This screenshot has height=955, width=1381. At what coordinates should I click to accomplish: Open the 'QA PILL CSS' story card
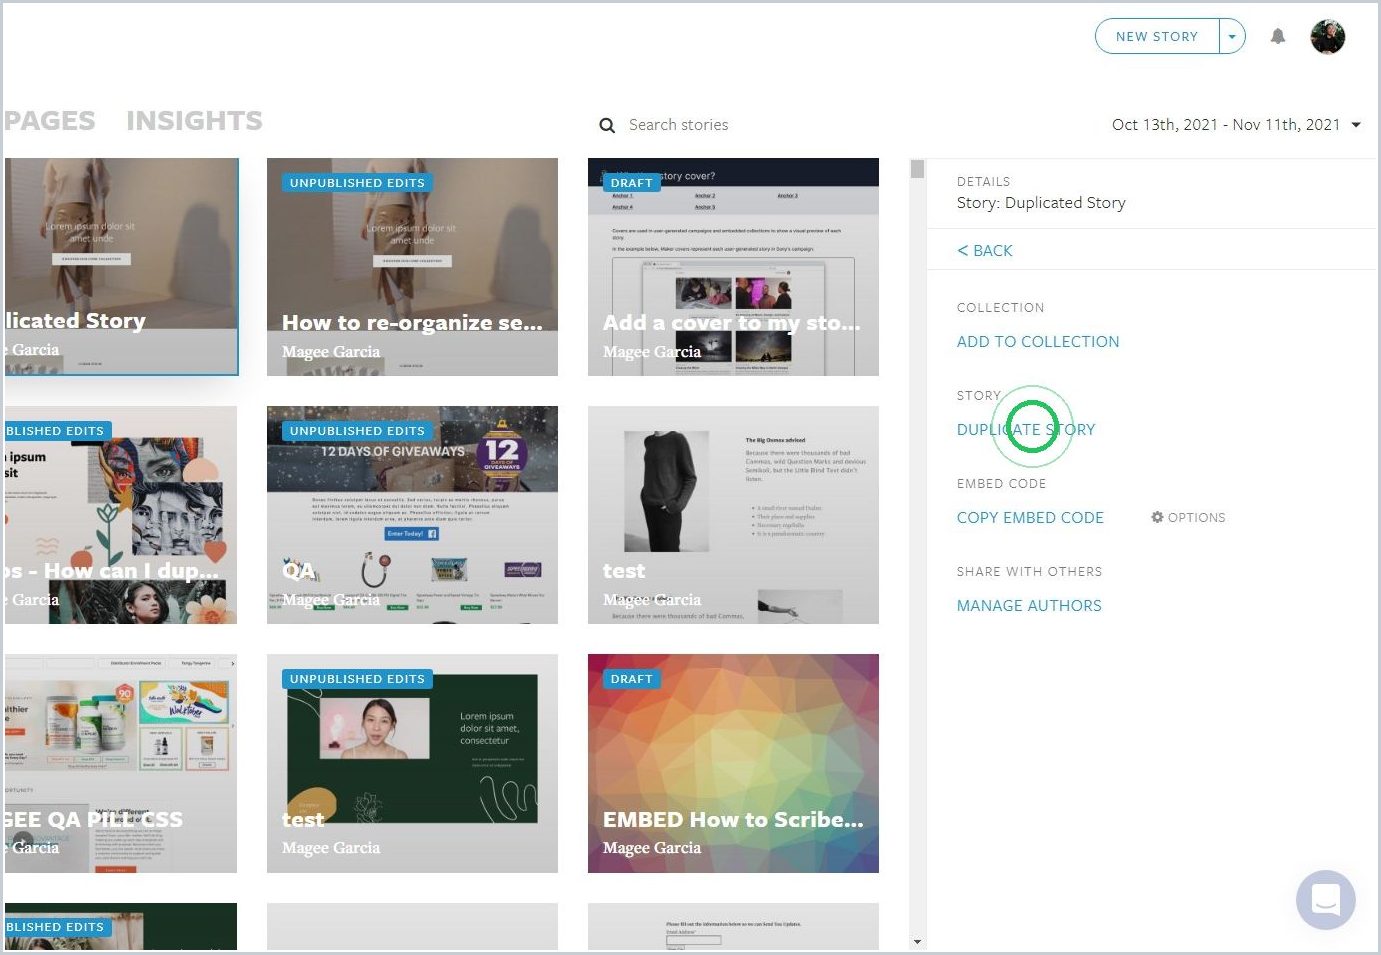click(x=120, y=763)
